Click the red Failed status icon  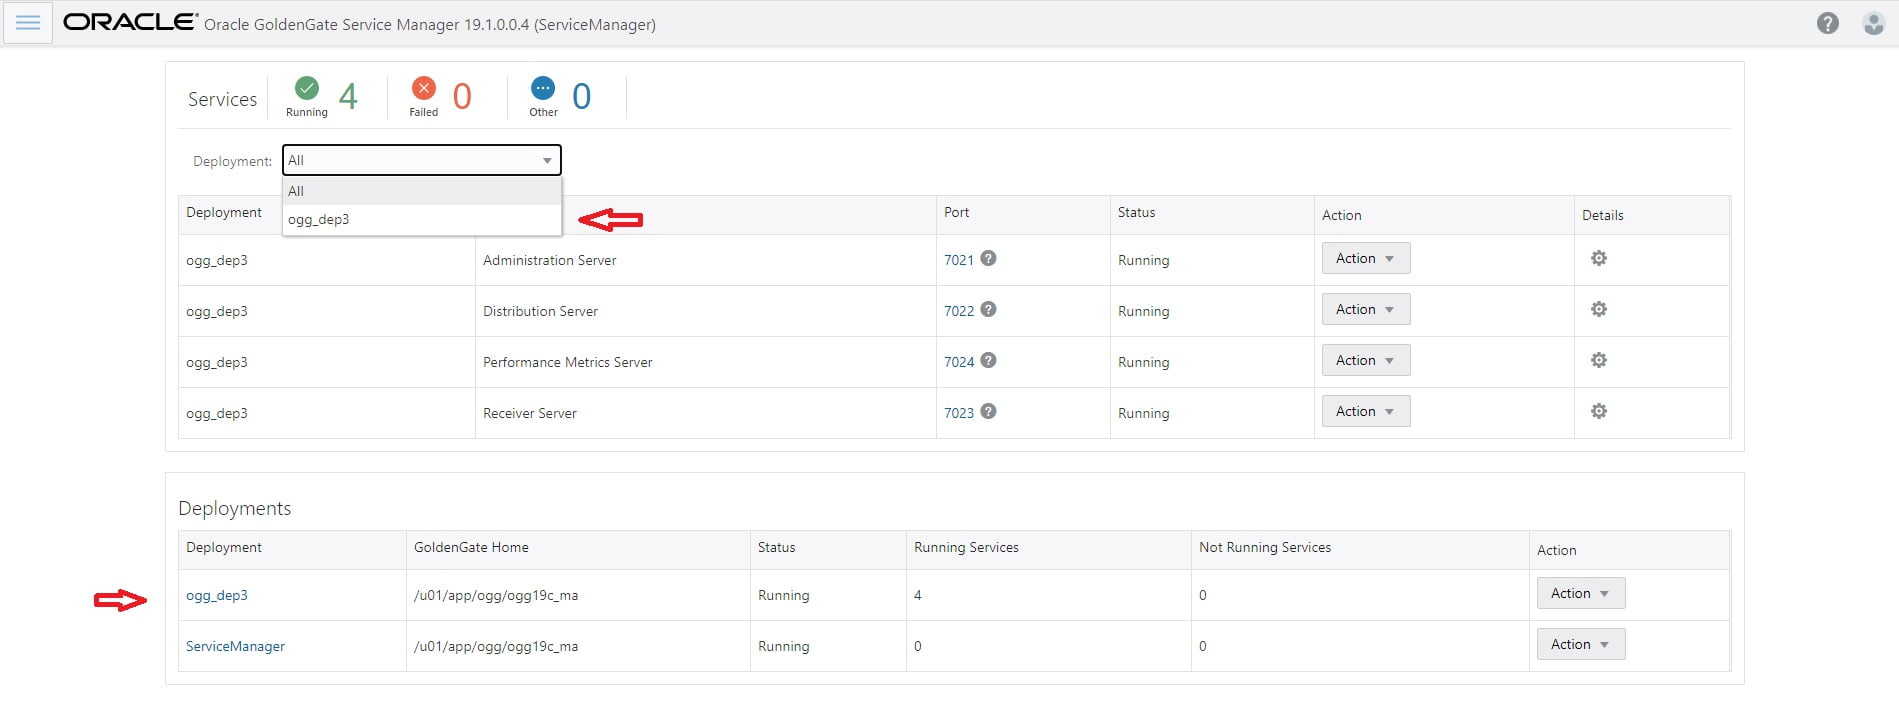424,88
